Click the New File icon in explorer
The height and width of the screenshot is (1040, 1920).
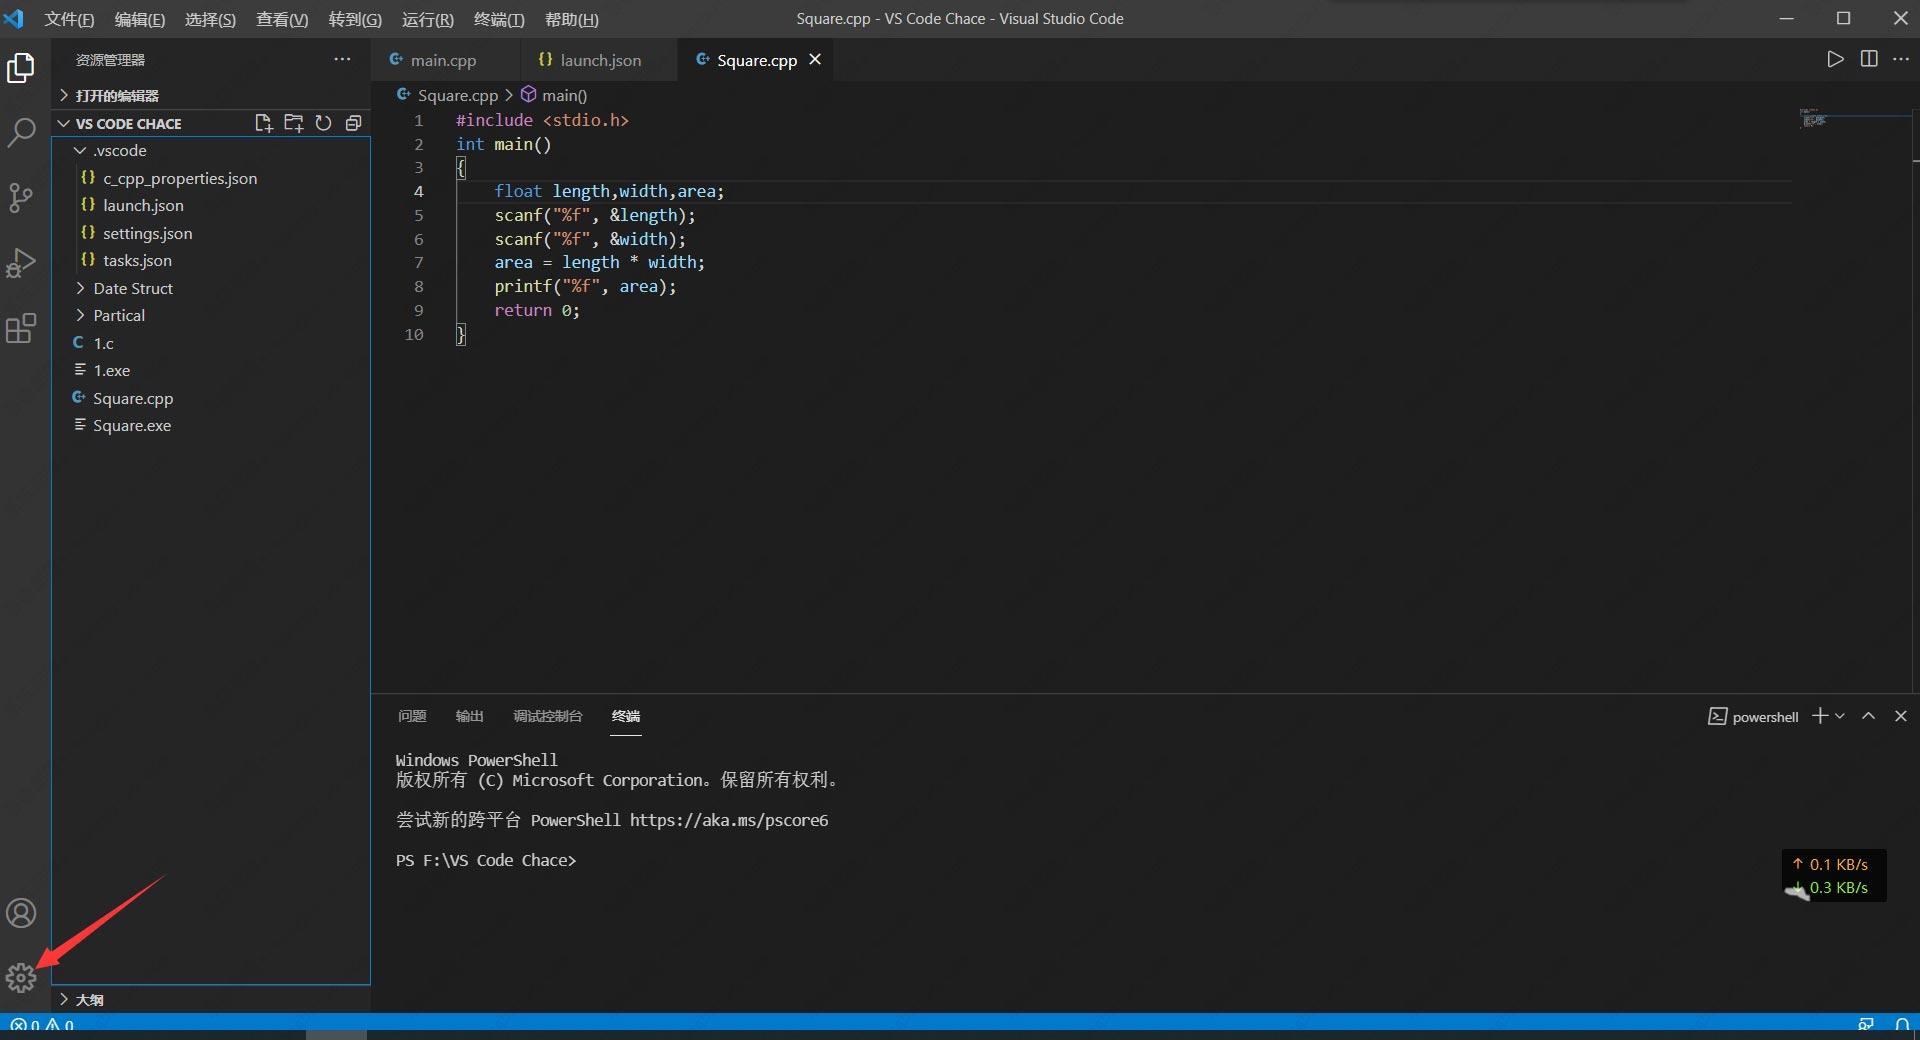click(x=263, y=123)
